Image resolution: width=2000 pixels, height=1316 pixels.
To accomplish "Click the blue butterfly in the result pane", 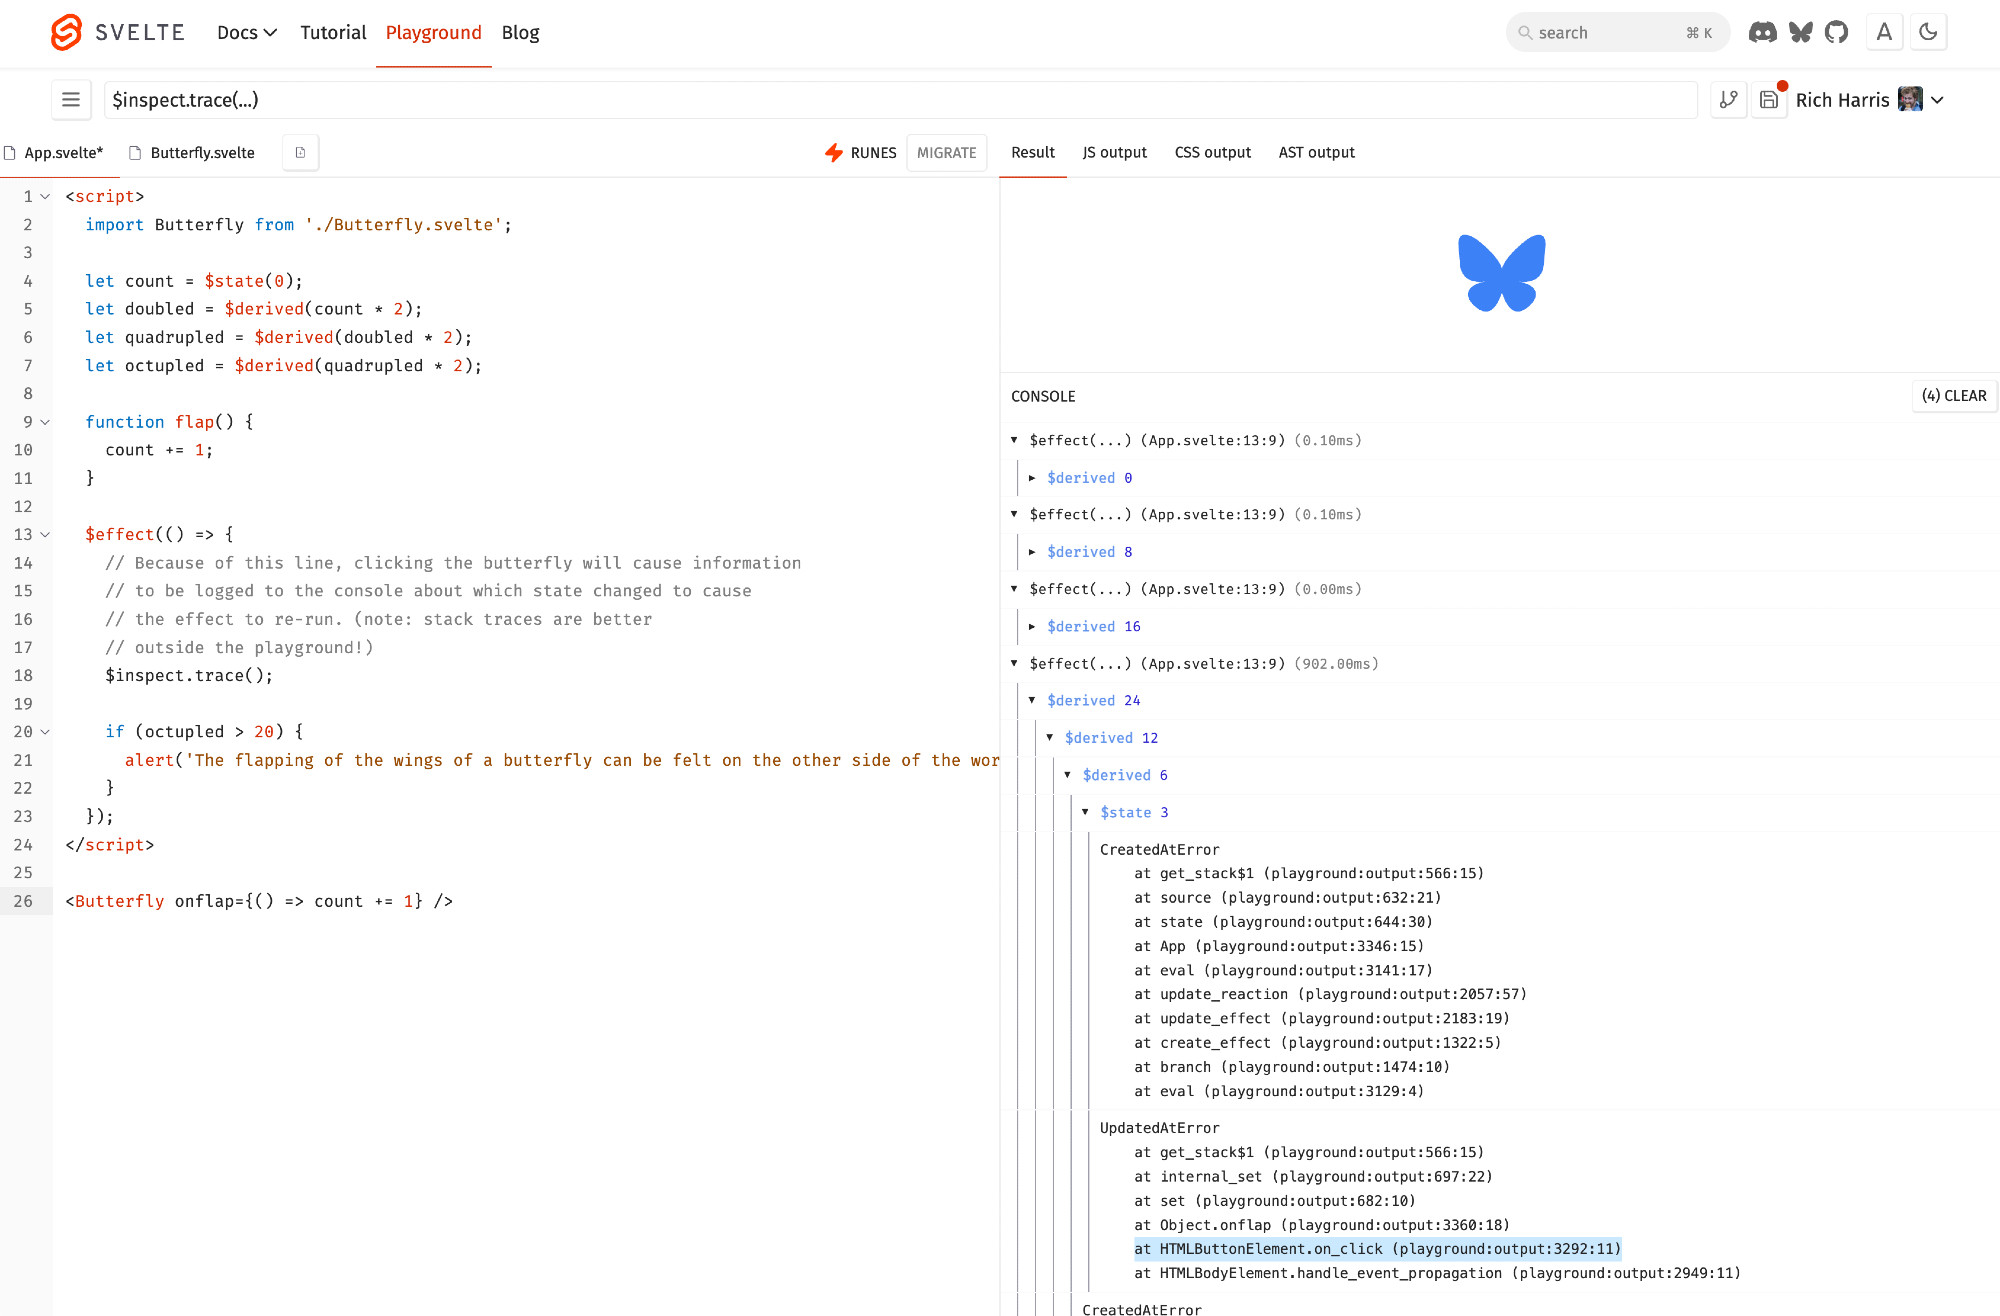I will tap(1501, 273).
